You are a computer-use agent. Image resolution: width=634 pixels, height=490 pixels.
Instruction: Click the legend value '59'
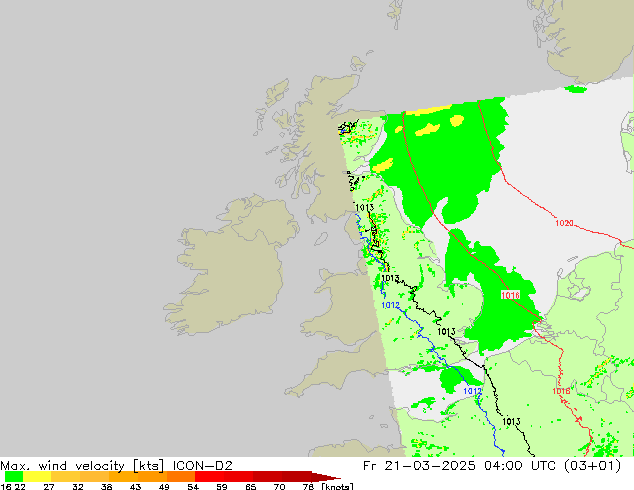[x=222, y=486]
